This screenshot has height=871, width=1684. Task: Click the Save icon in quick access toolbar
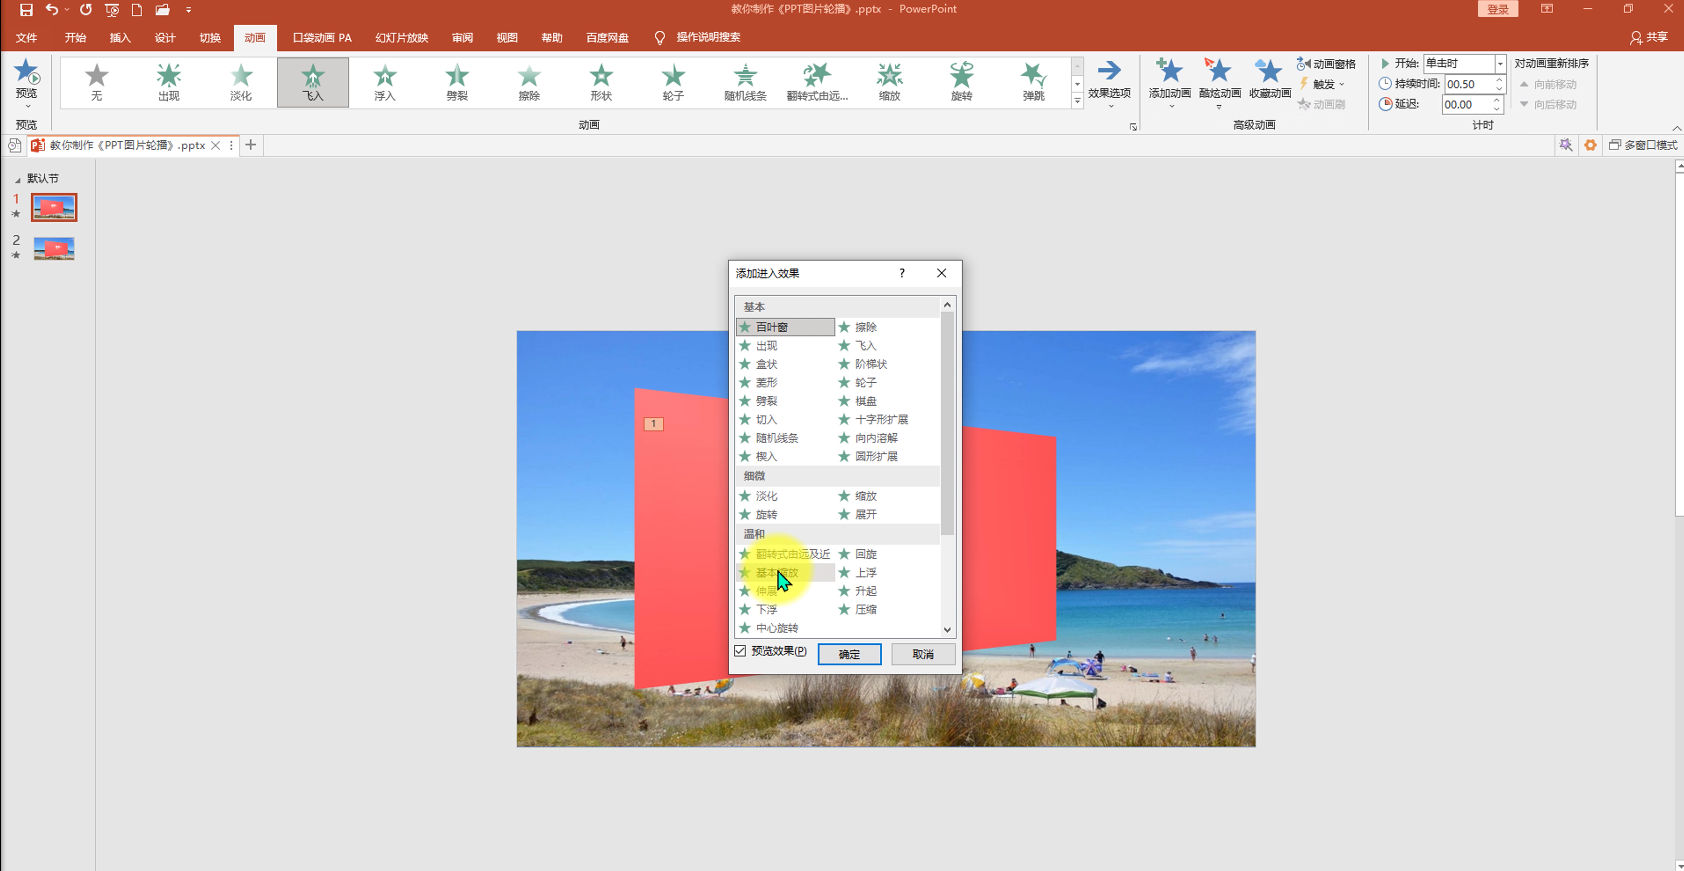click(x=26, y=9)
